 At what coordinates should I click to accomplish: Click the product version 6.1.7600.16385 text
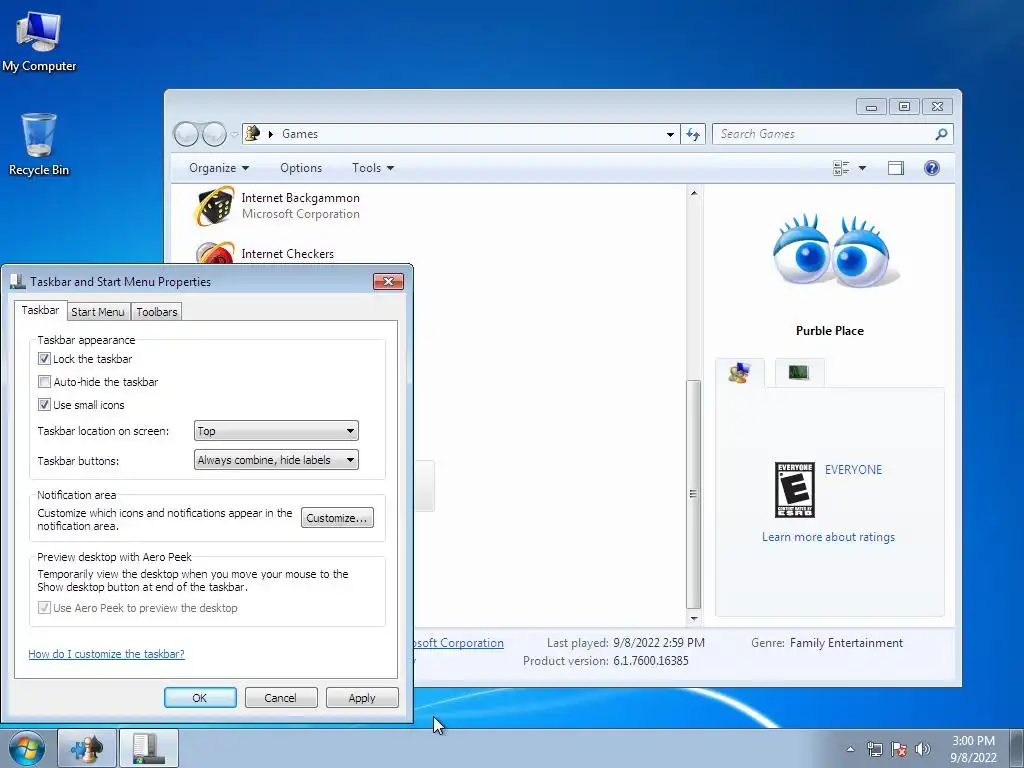(650, 661)
